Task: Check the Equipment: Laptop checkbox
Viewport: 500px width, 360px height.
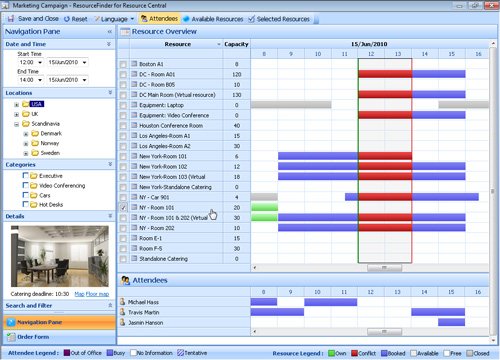Action: (x=123, y=105)
